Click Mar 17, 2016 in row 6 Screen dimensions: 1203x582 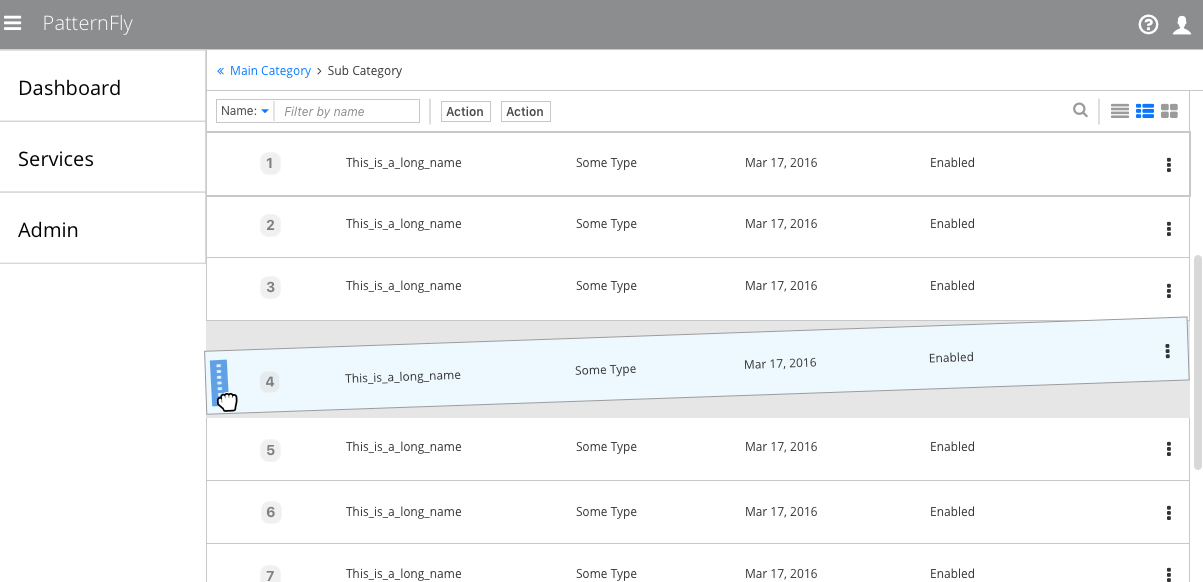(781, 512)
